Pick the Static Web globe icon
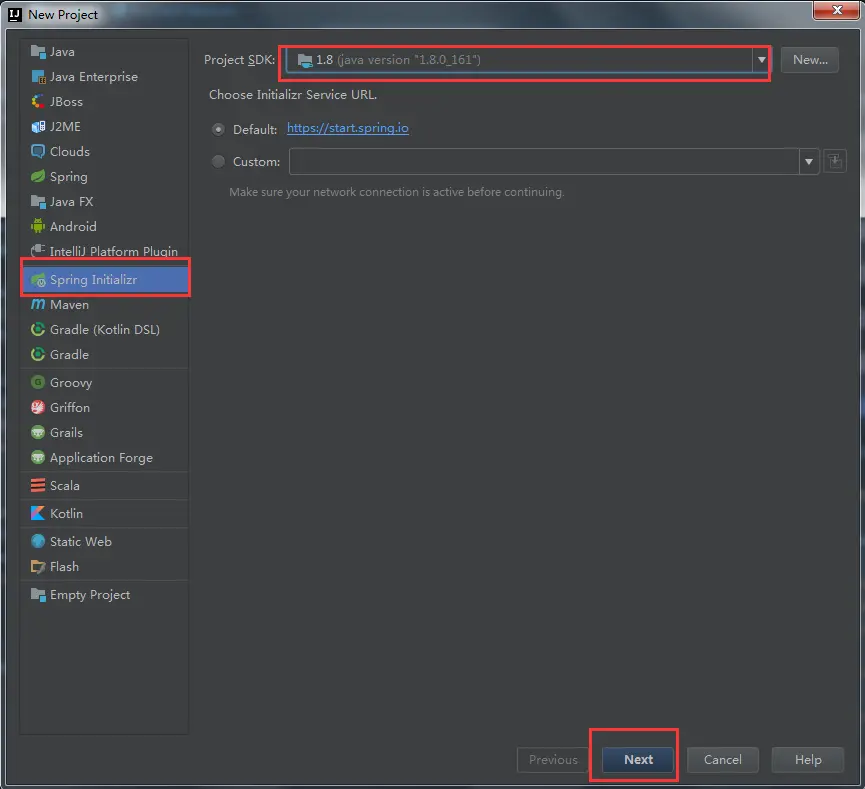The image size is (865, 789). (38, 541)
